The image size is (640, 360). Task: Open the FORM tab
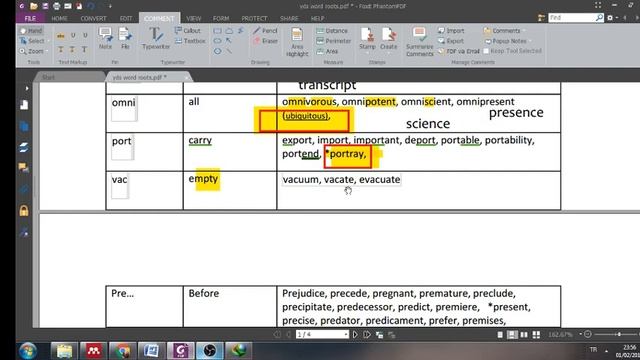point(221,18)
